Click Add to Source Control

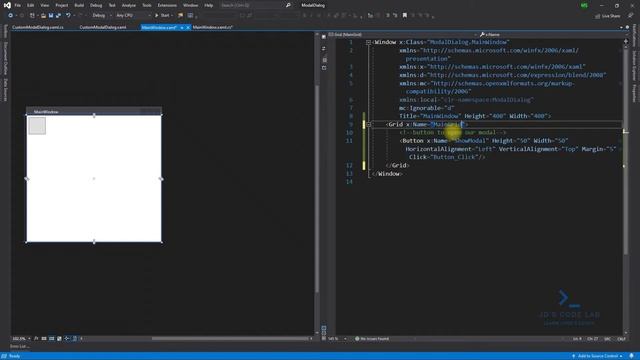coord(598,356)
